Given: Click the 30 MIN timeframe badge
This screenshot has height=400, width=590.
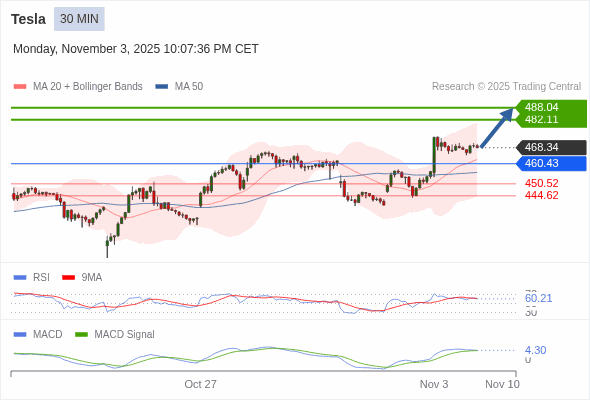Looking at the screenshot, I should pyautogui.click(x=79, y=19).
